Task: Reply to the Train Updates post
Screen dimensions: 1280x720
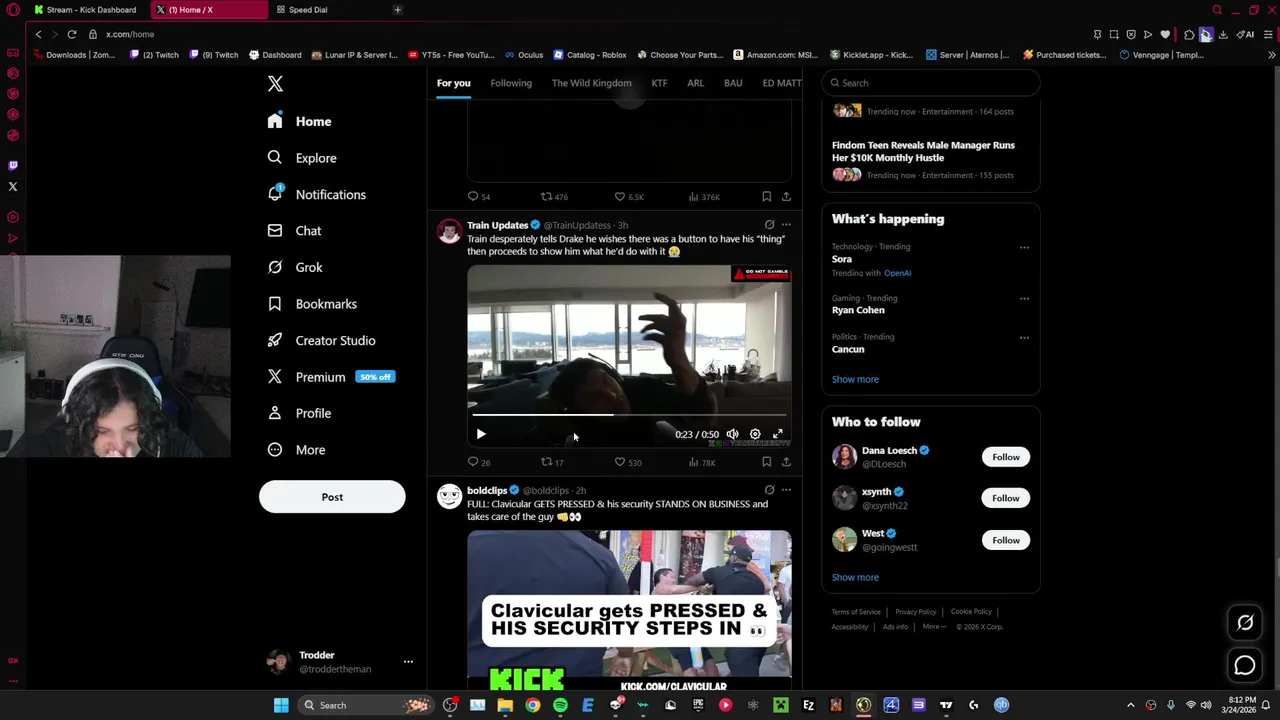Action: point(478,462)
